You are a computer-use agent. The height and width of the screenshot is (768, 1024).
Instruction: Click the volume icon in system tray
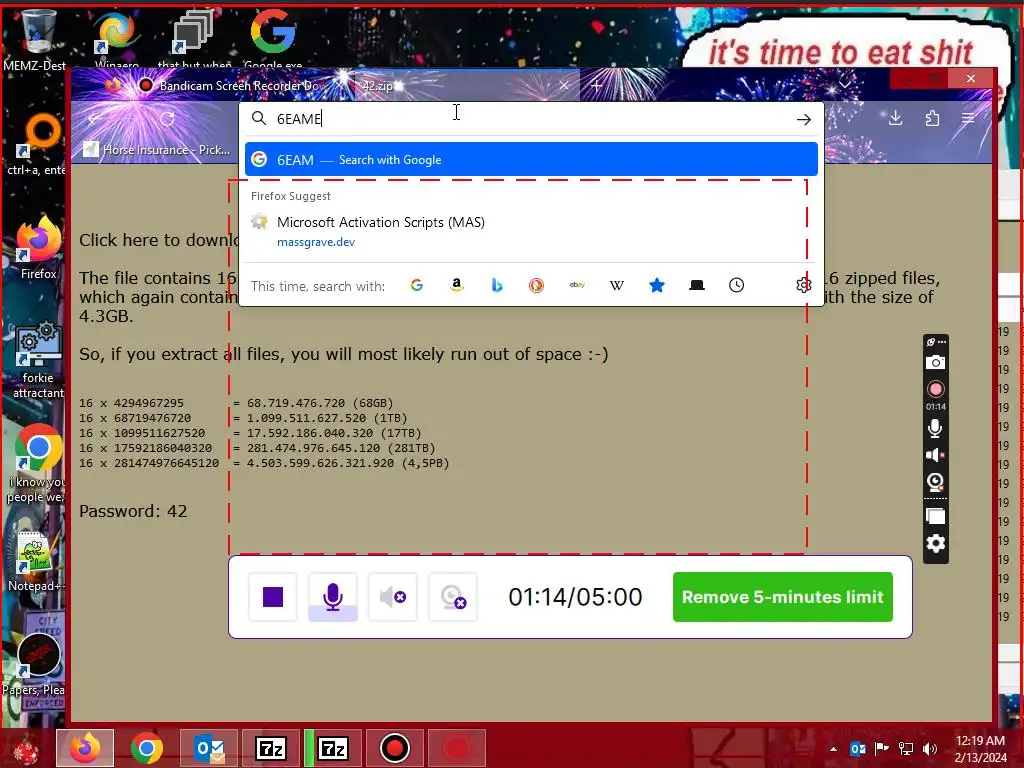(930, 748)
